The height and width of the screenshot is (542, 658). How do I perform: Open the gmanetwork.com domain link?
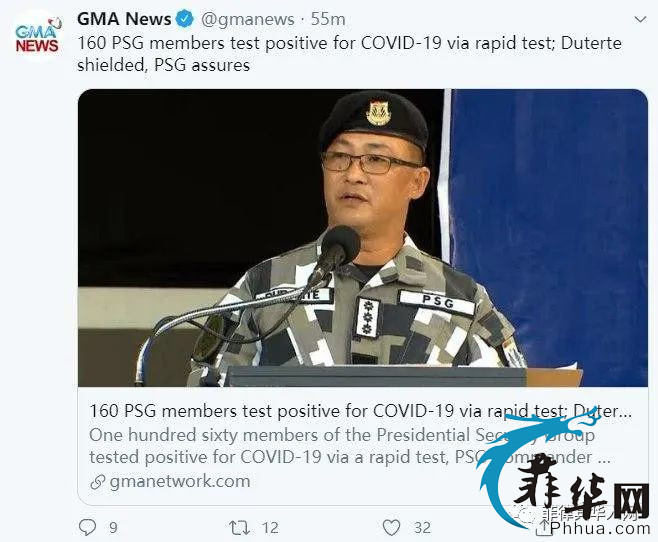point(180,481)
